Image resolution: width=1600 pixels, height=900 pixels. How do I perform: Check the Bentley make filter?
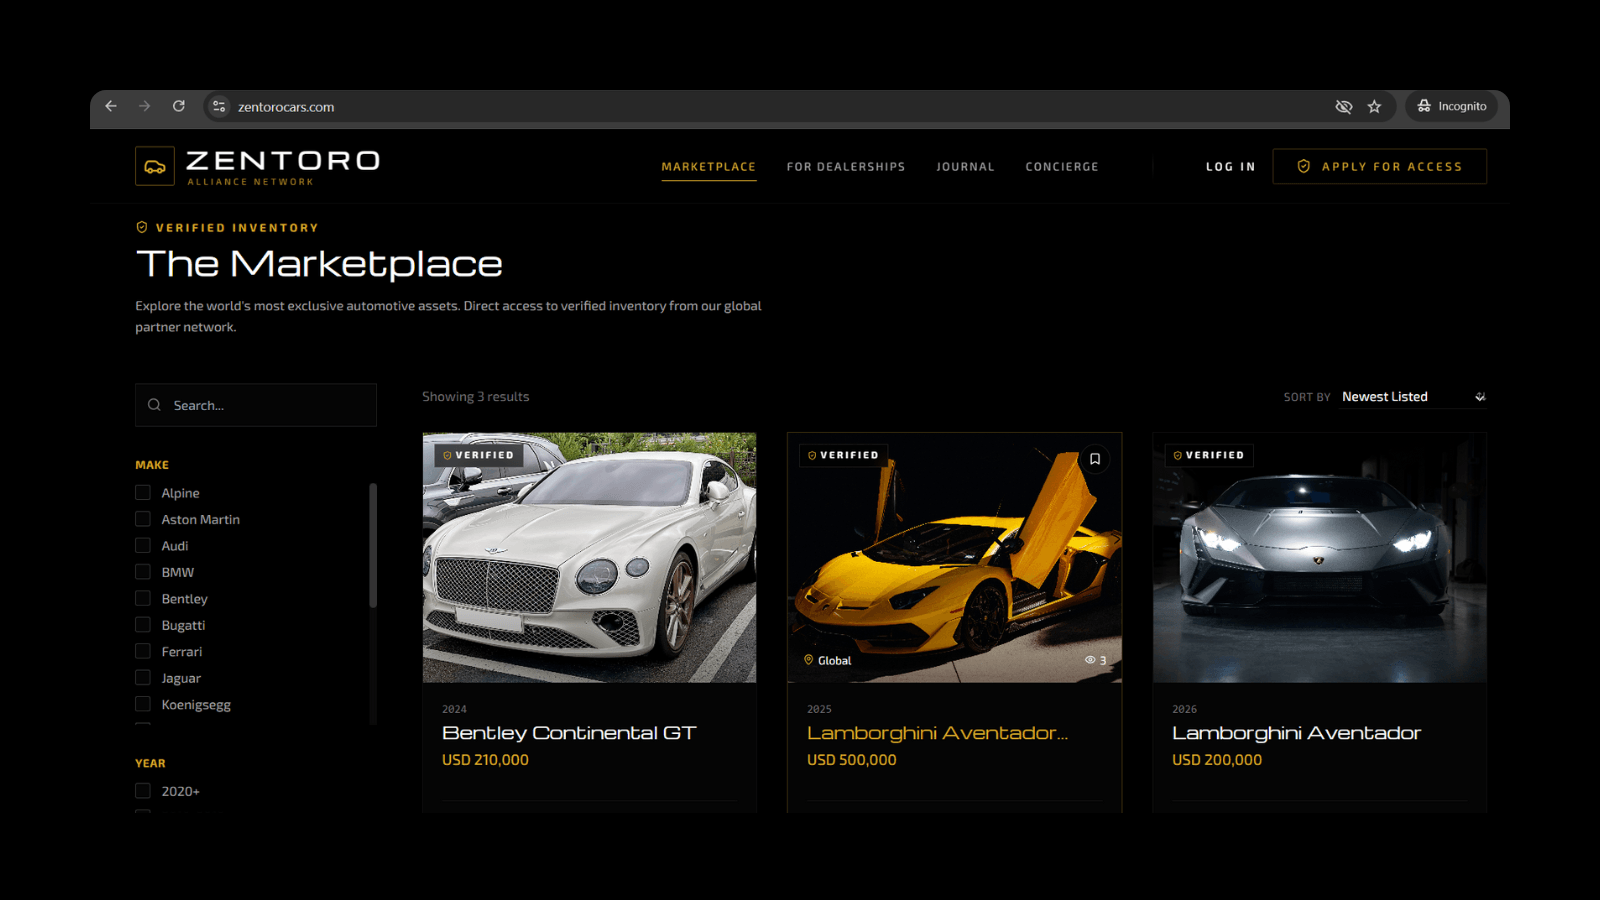pos(143,598)
